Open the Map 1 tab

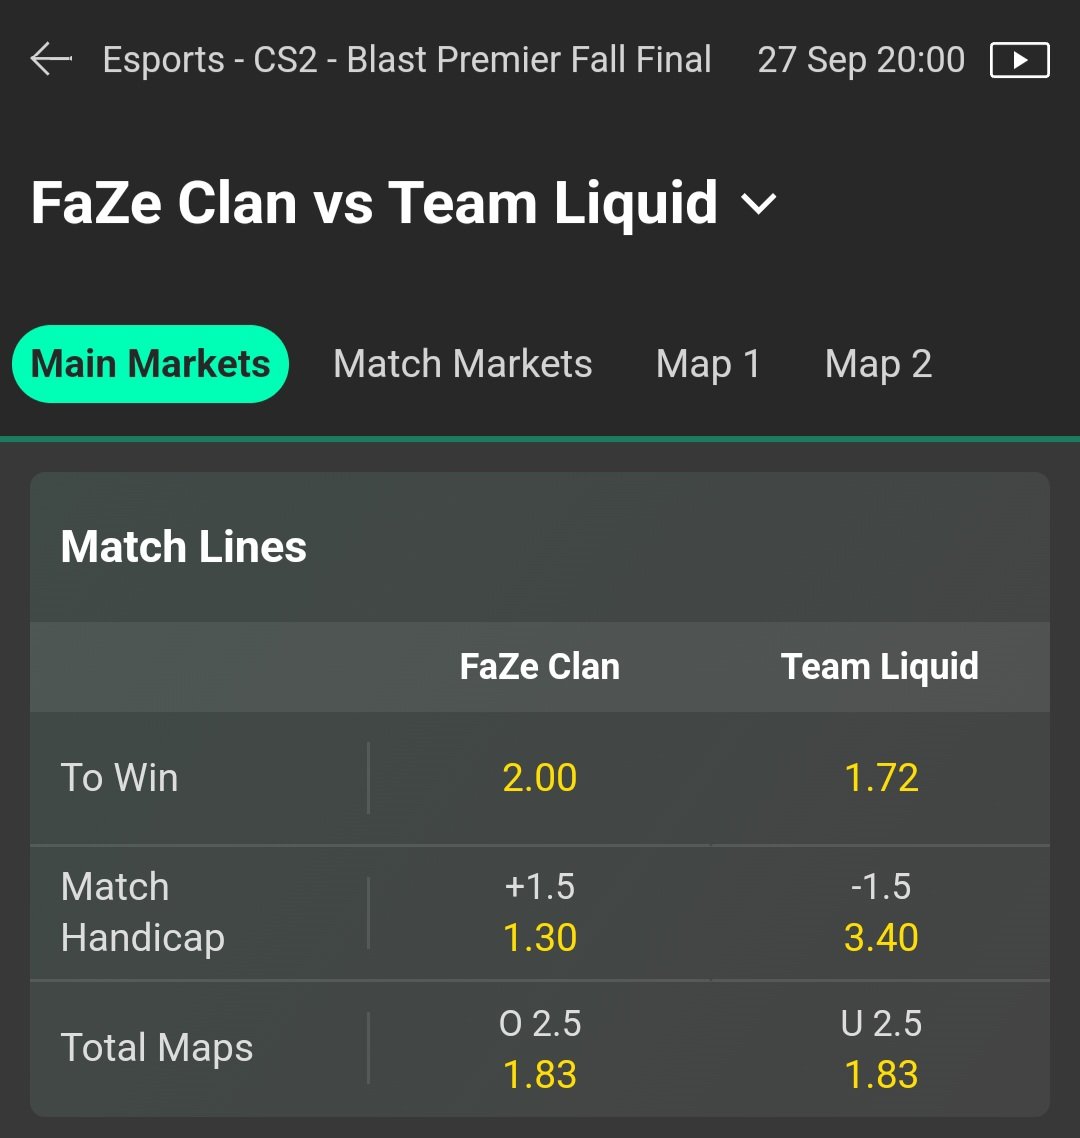pos(708,364)
